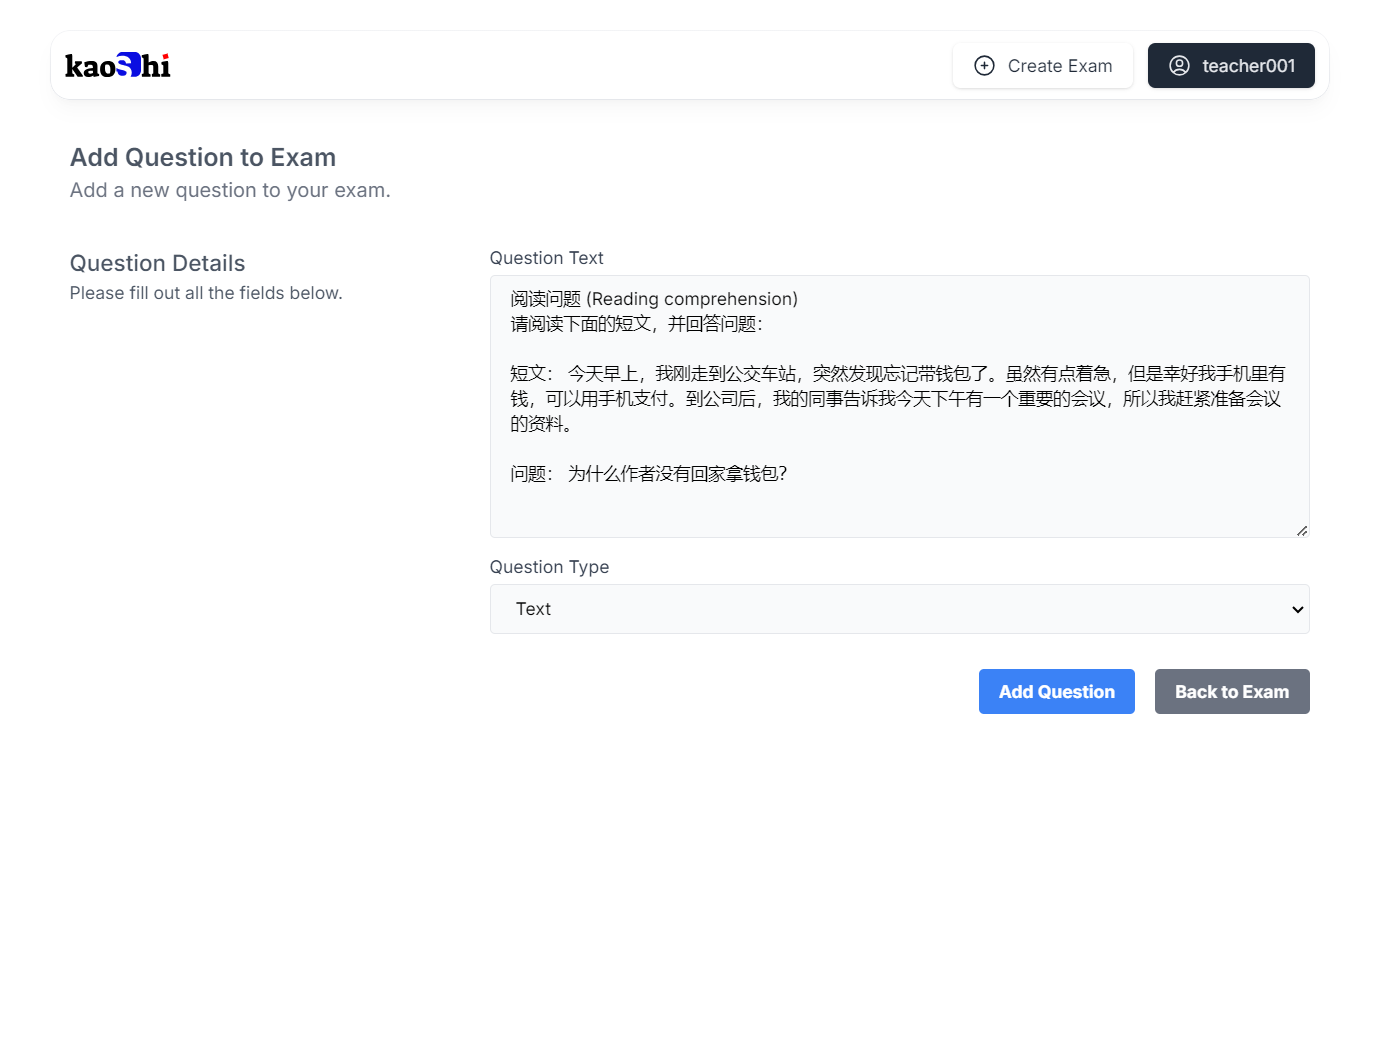Viewport: 1379px width, 1052px height.
Task: Click the textarea resize handle
Action: (1301, 530)
